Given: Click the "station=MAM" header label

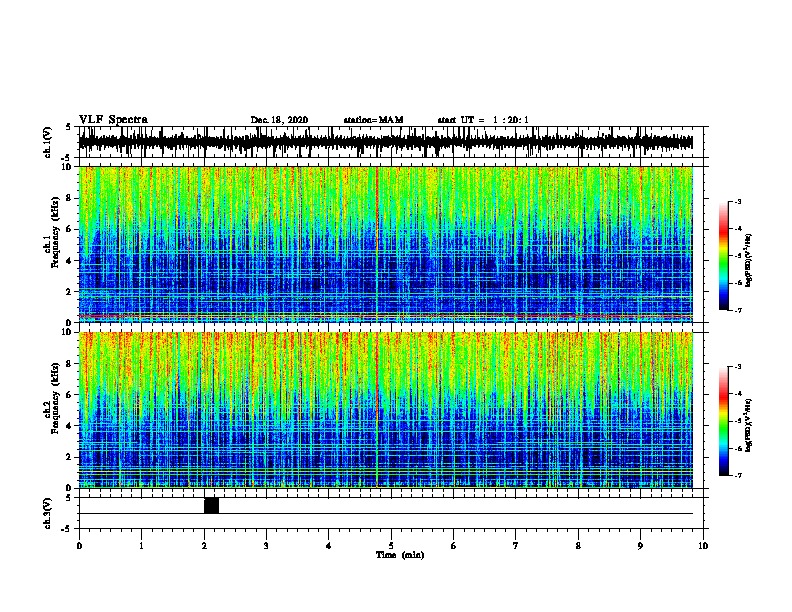Looking at the screenshot, I should [373, 120].
